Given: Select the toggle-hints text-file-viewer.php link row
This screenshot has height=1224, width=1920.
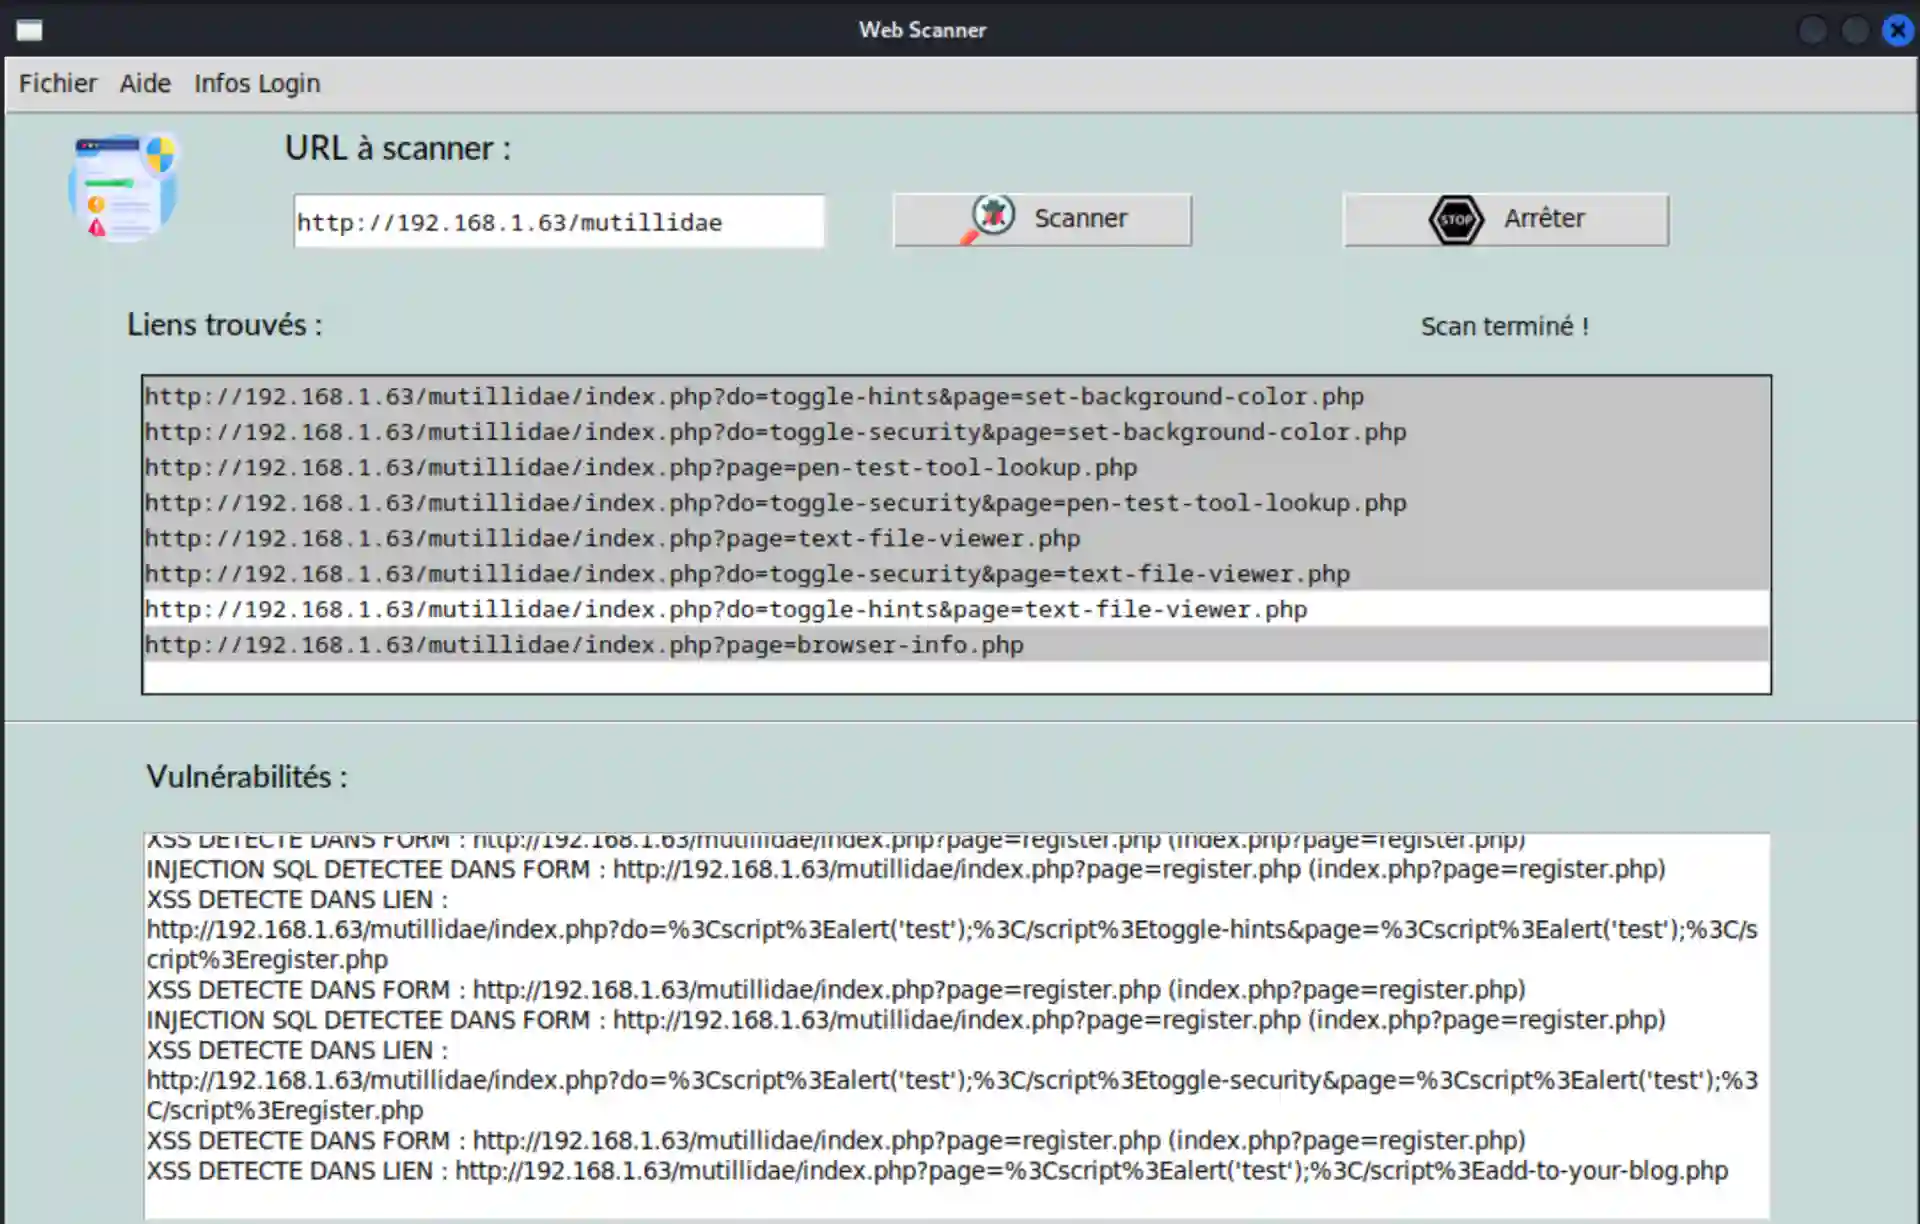Looking at the screenshot, I should (726, 609).
